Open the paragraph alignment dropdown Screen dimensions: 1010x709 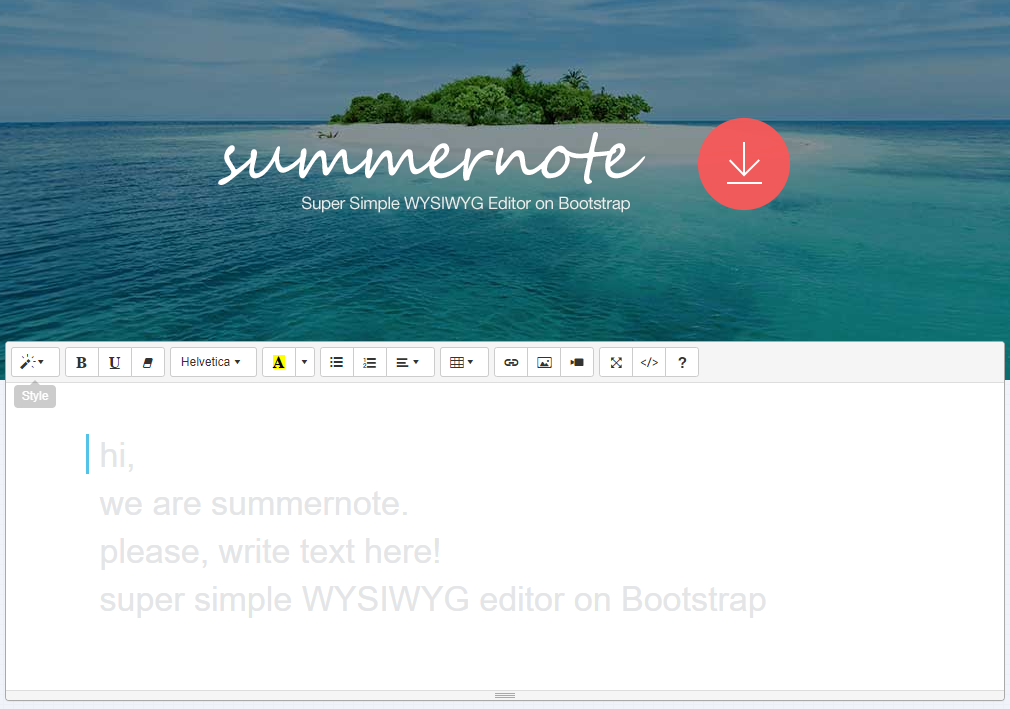pyautogui.click(x=410, y=362)
